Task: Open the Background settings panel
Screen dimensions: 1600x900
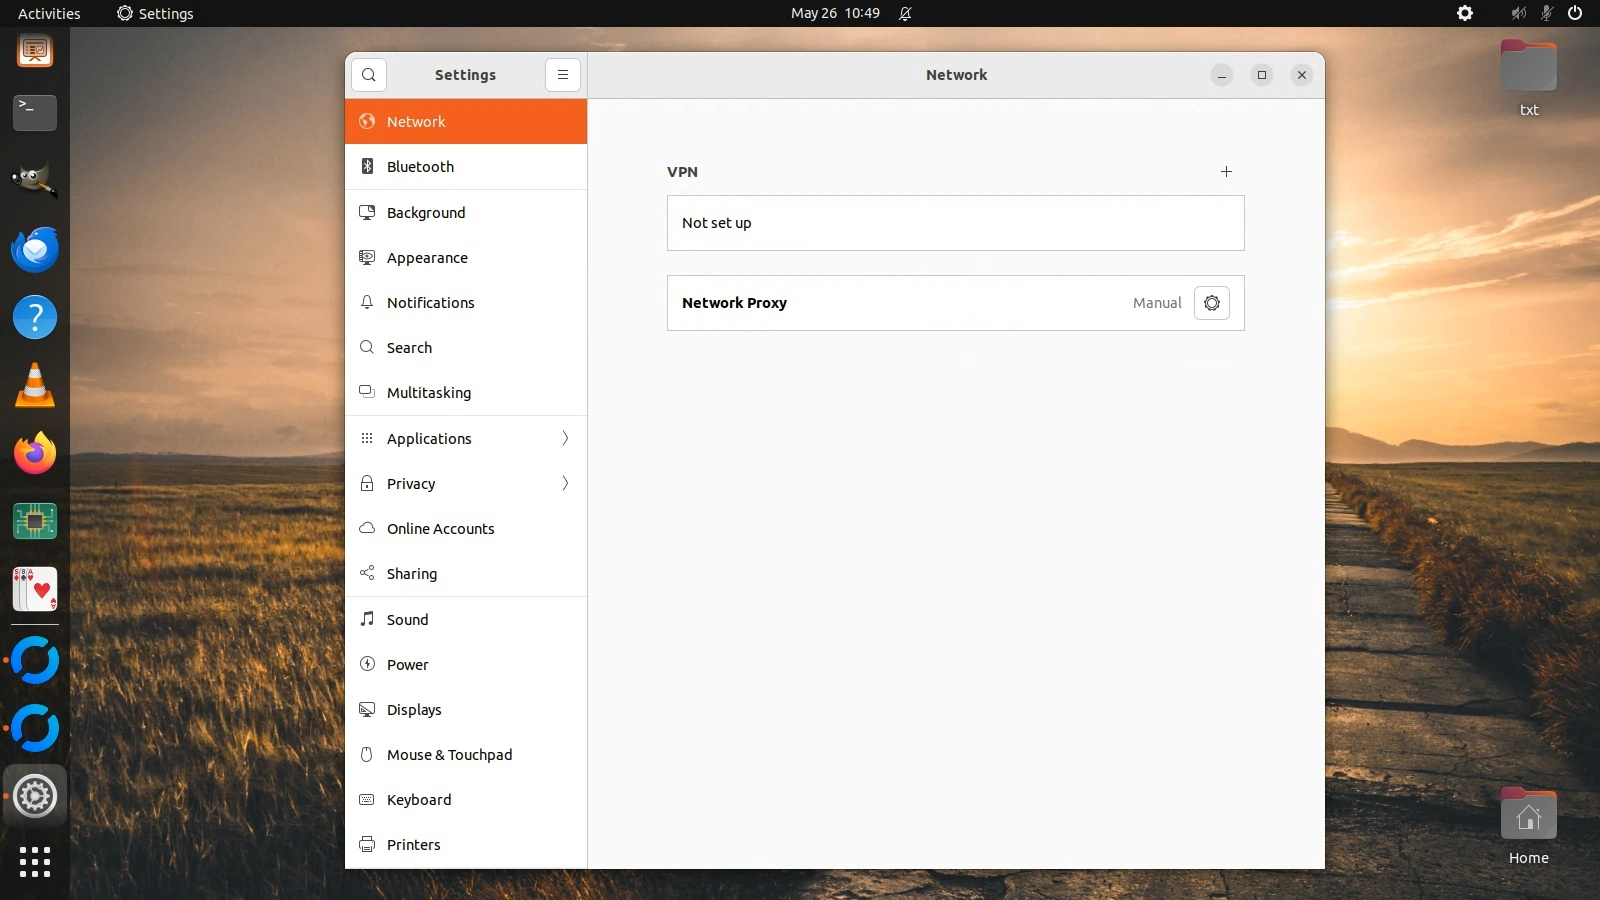Action: point(426,213)
